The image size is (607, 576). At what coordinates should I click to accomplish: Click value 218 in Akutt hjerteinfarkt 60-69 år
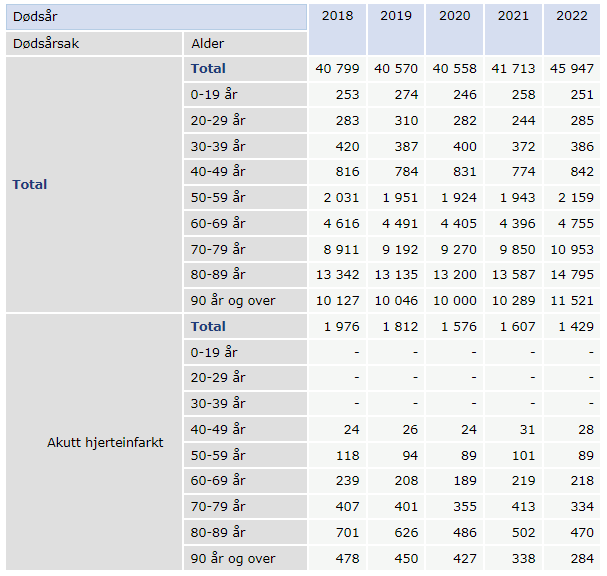pos(582,480)
